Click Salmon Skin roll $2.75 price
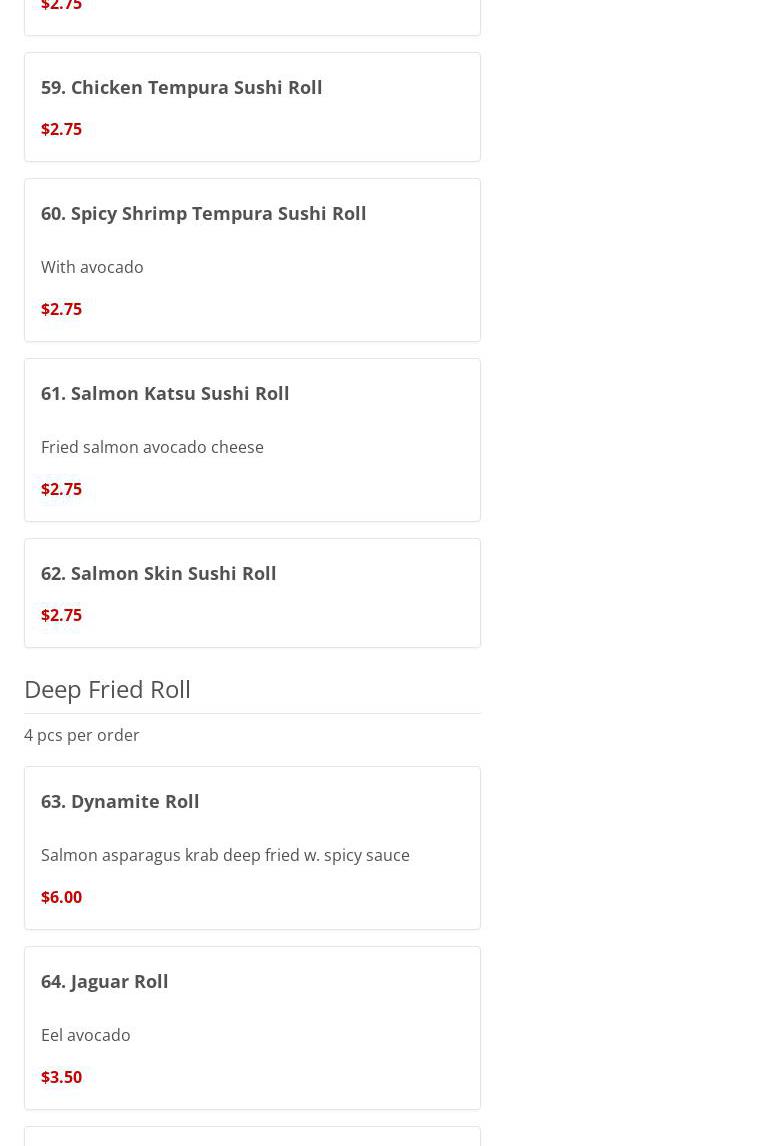The width and height of the screenshot is (770, 1146). click(x=61, y=615)
